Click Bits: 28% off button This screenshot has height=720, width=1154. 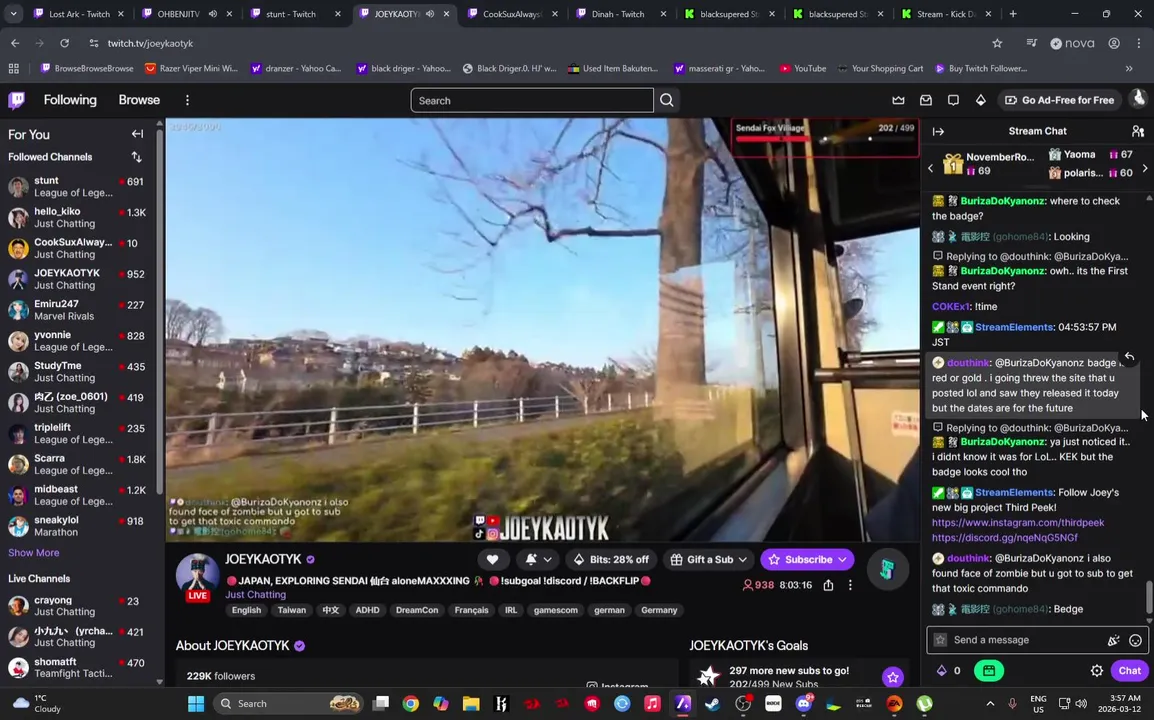click(611, 560)
